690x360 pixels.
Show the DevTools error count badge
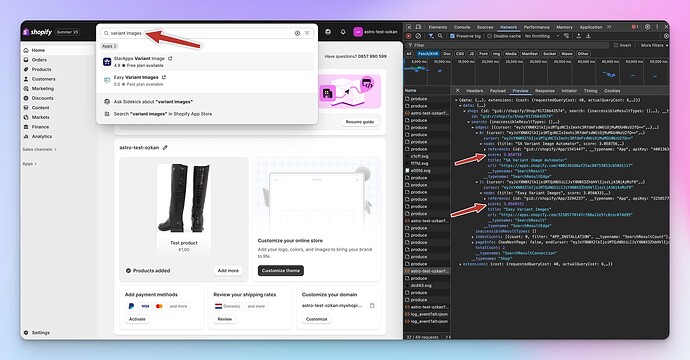635,27
